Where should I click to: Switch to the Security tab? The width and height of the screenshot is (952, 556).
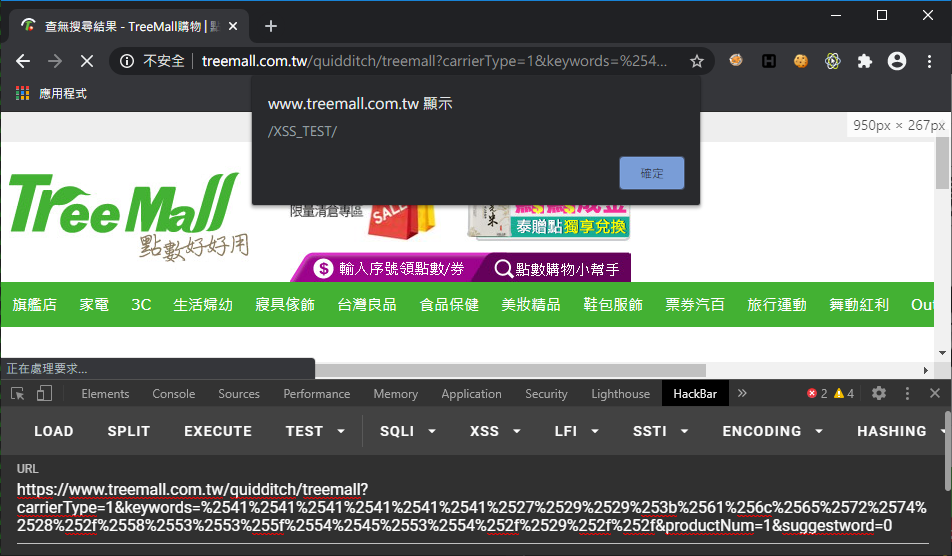click(x=546, y=394)
